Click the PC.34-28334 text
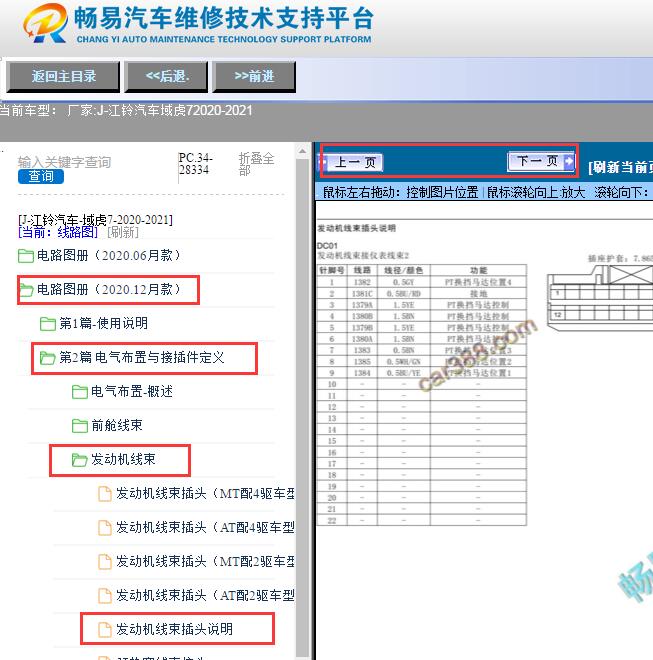Image resolution: width=653 pixels, height=660 pixels. [x=195, y=164]
